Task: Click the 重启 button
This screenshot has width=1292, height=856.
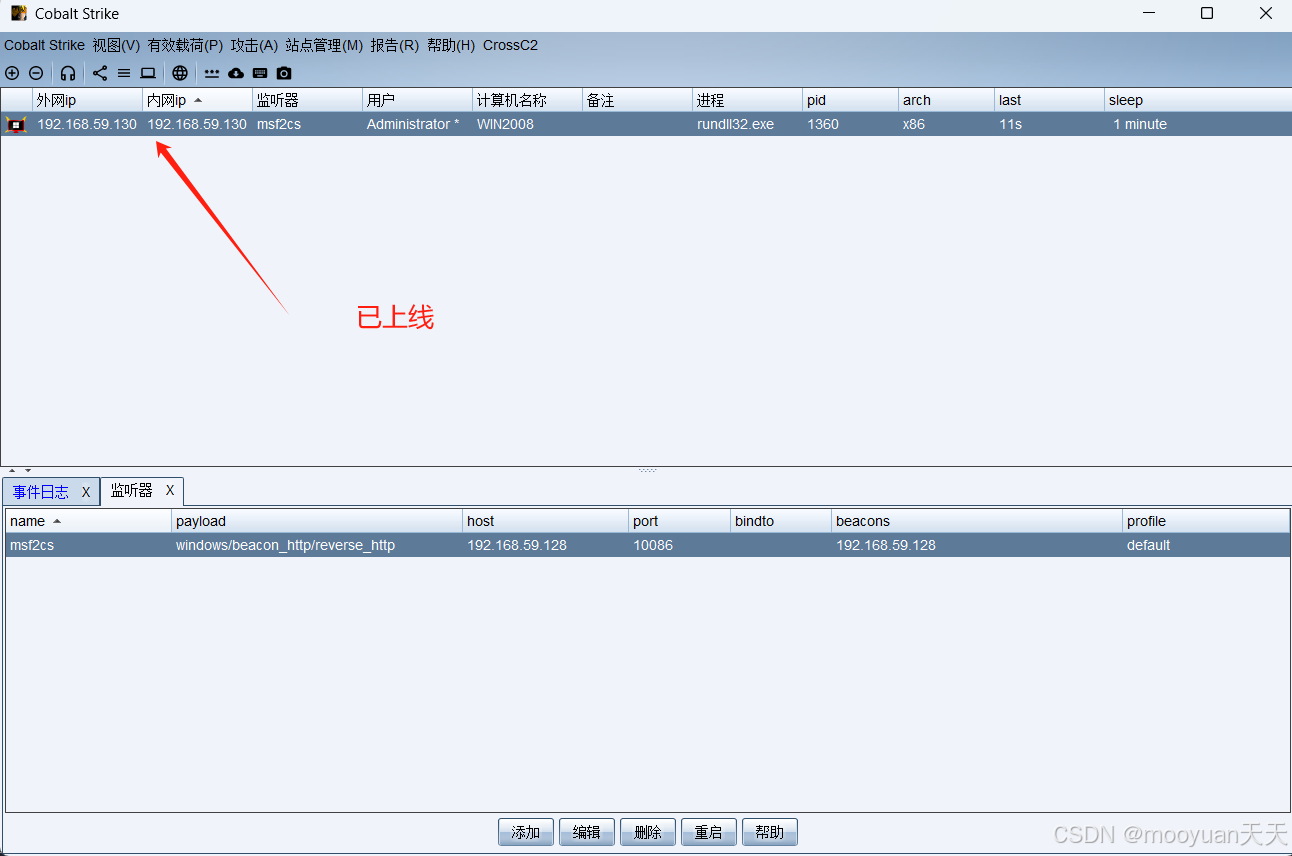Action: click(709, 832)
